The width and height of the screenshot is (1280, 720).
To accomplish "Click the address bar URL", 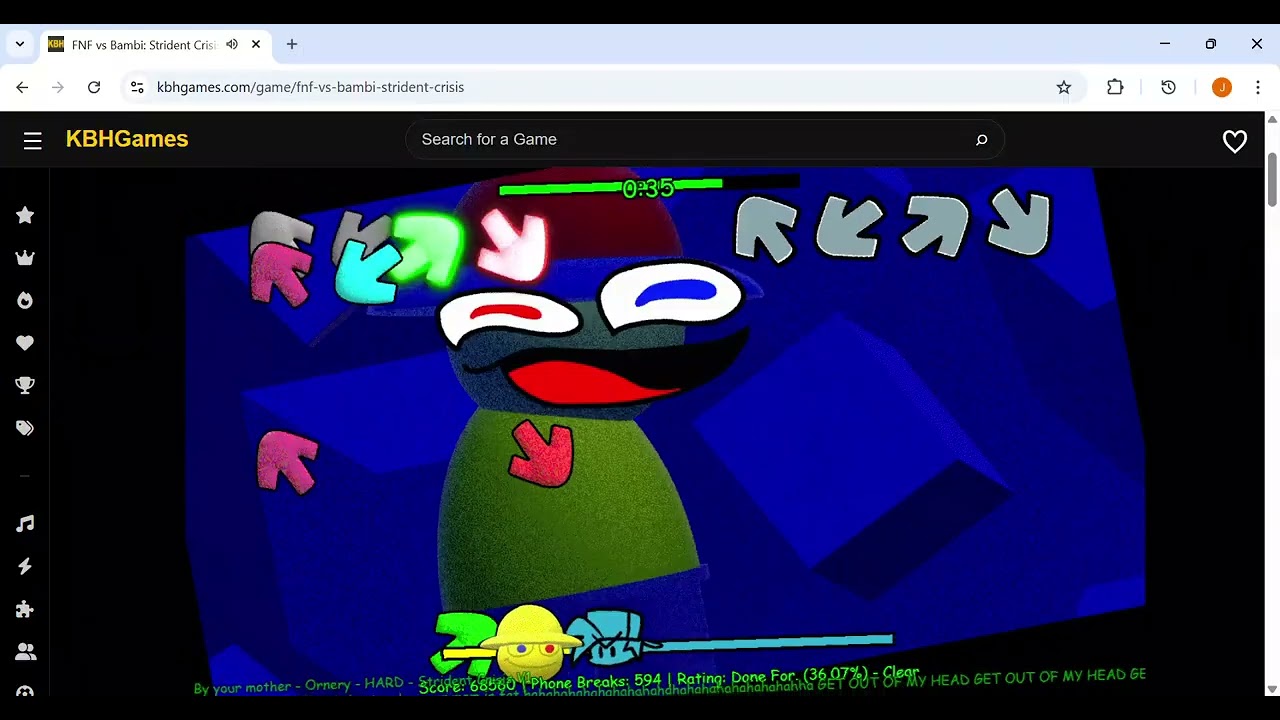I will click(x=310, y=87).
